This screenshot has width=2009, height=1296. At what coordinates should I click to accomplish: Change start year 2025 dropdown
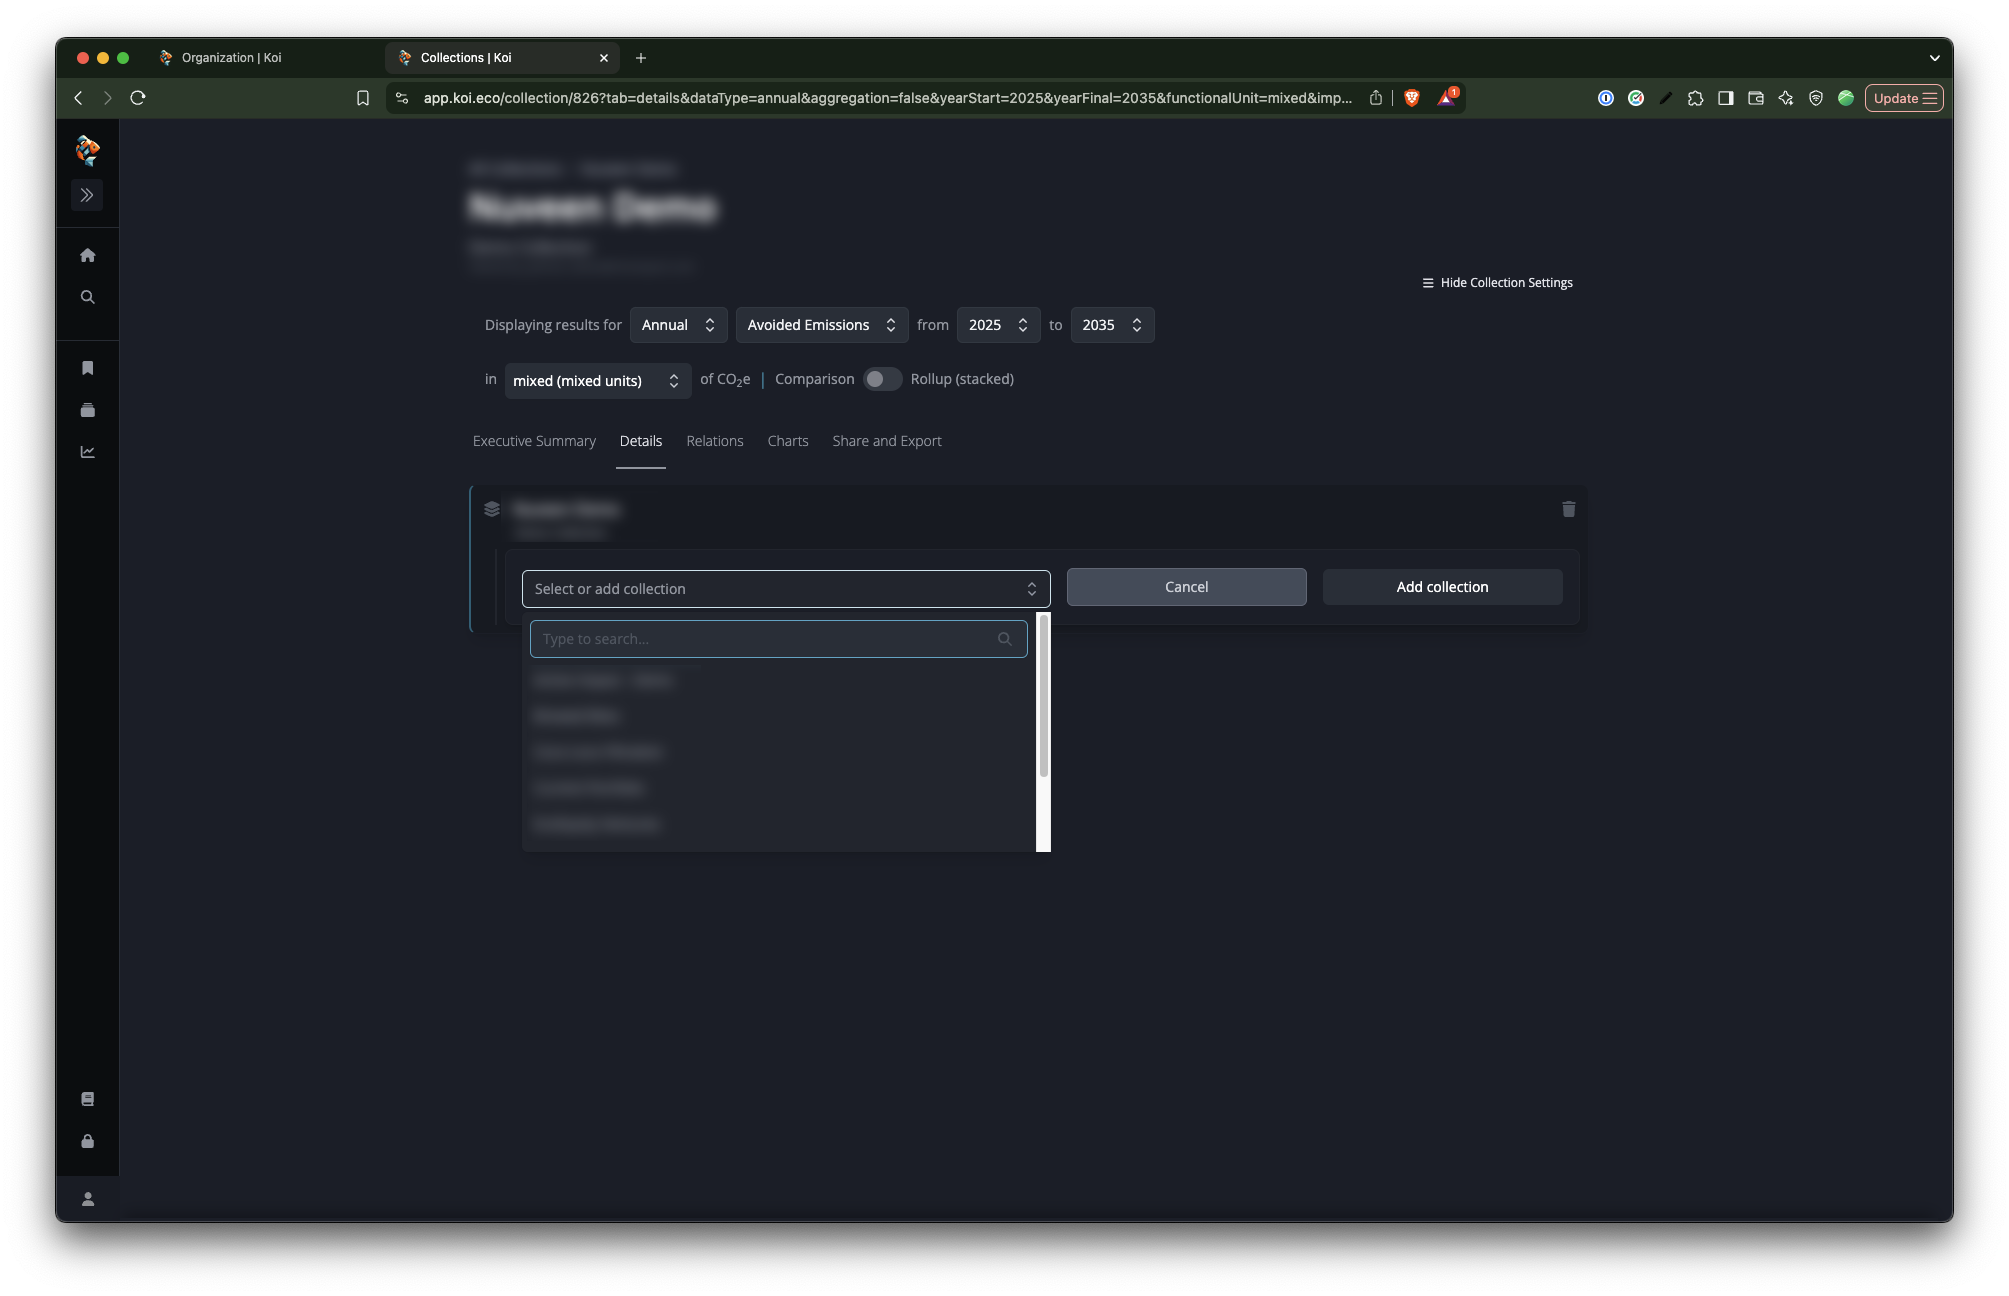(997, 325)
